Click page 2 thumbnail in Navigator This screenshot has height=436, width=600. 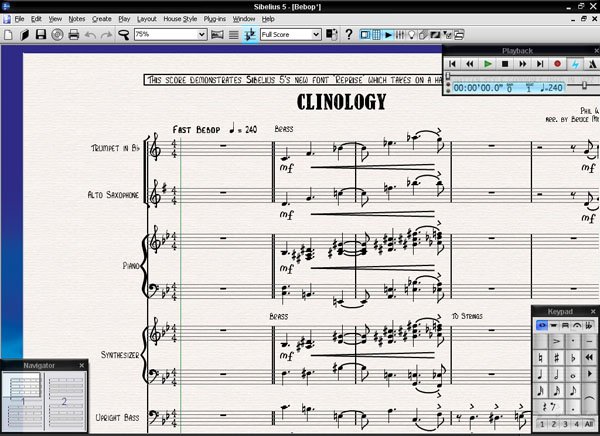click(x=63, y=400)
